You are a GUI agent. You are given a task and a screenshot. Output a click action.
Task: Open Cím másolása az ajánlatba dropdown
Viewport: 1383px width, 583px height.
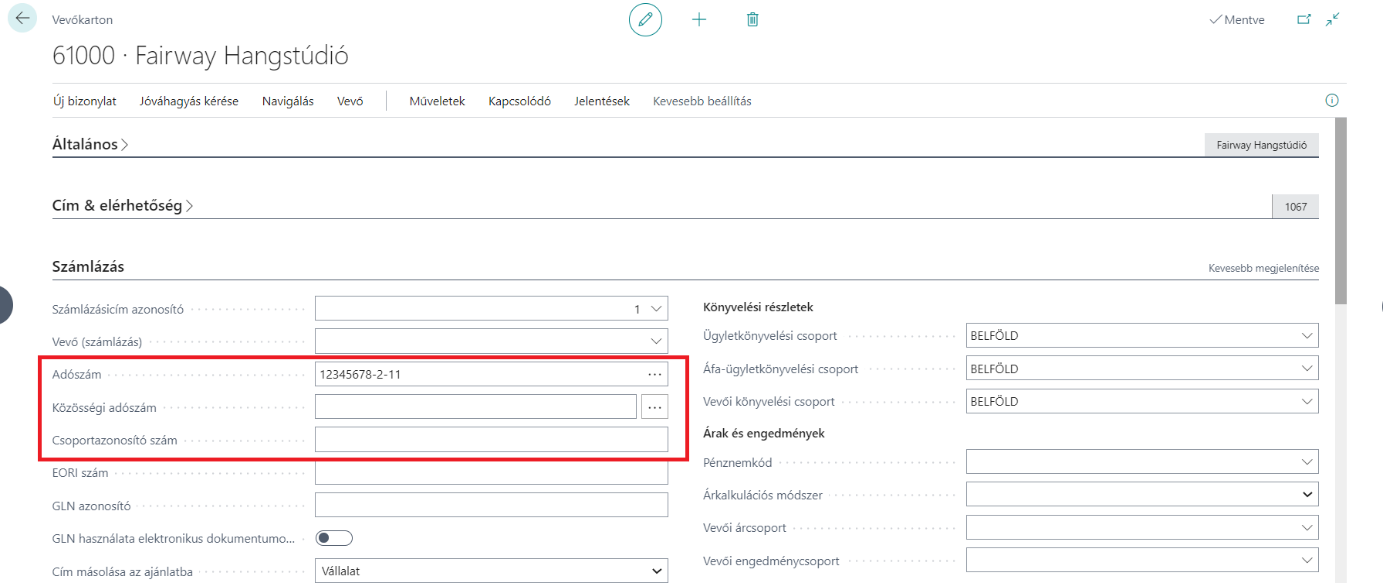(x=657, y=571)
